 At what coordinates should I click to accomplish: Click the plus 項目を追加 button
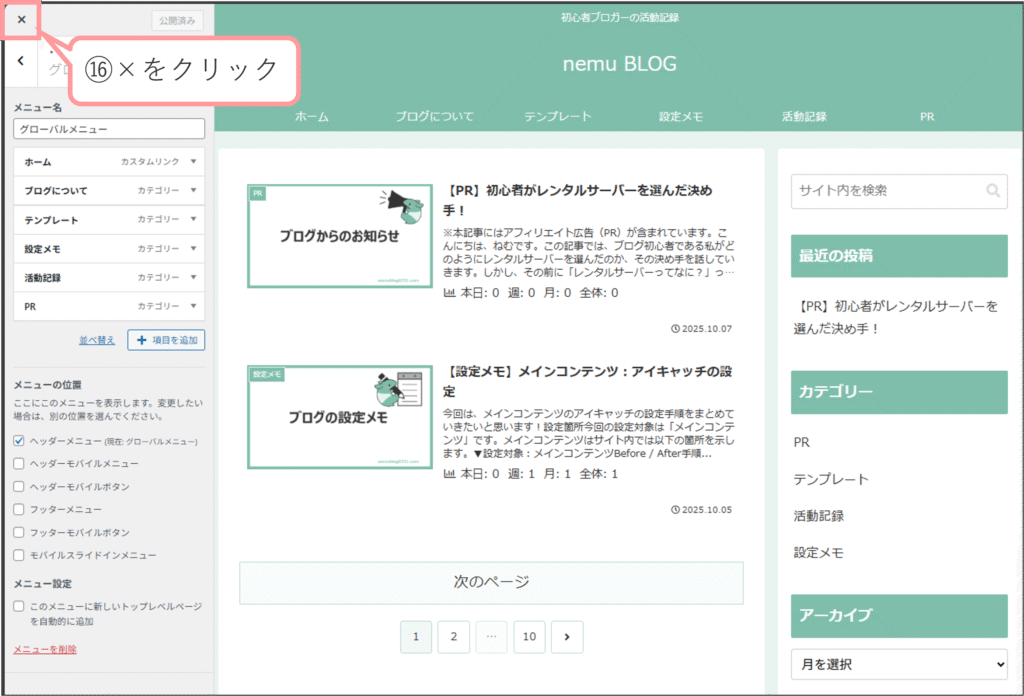point(166,340)
